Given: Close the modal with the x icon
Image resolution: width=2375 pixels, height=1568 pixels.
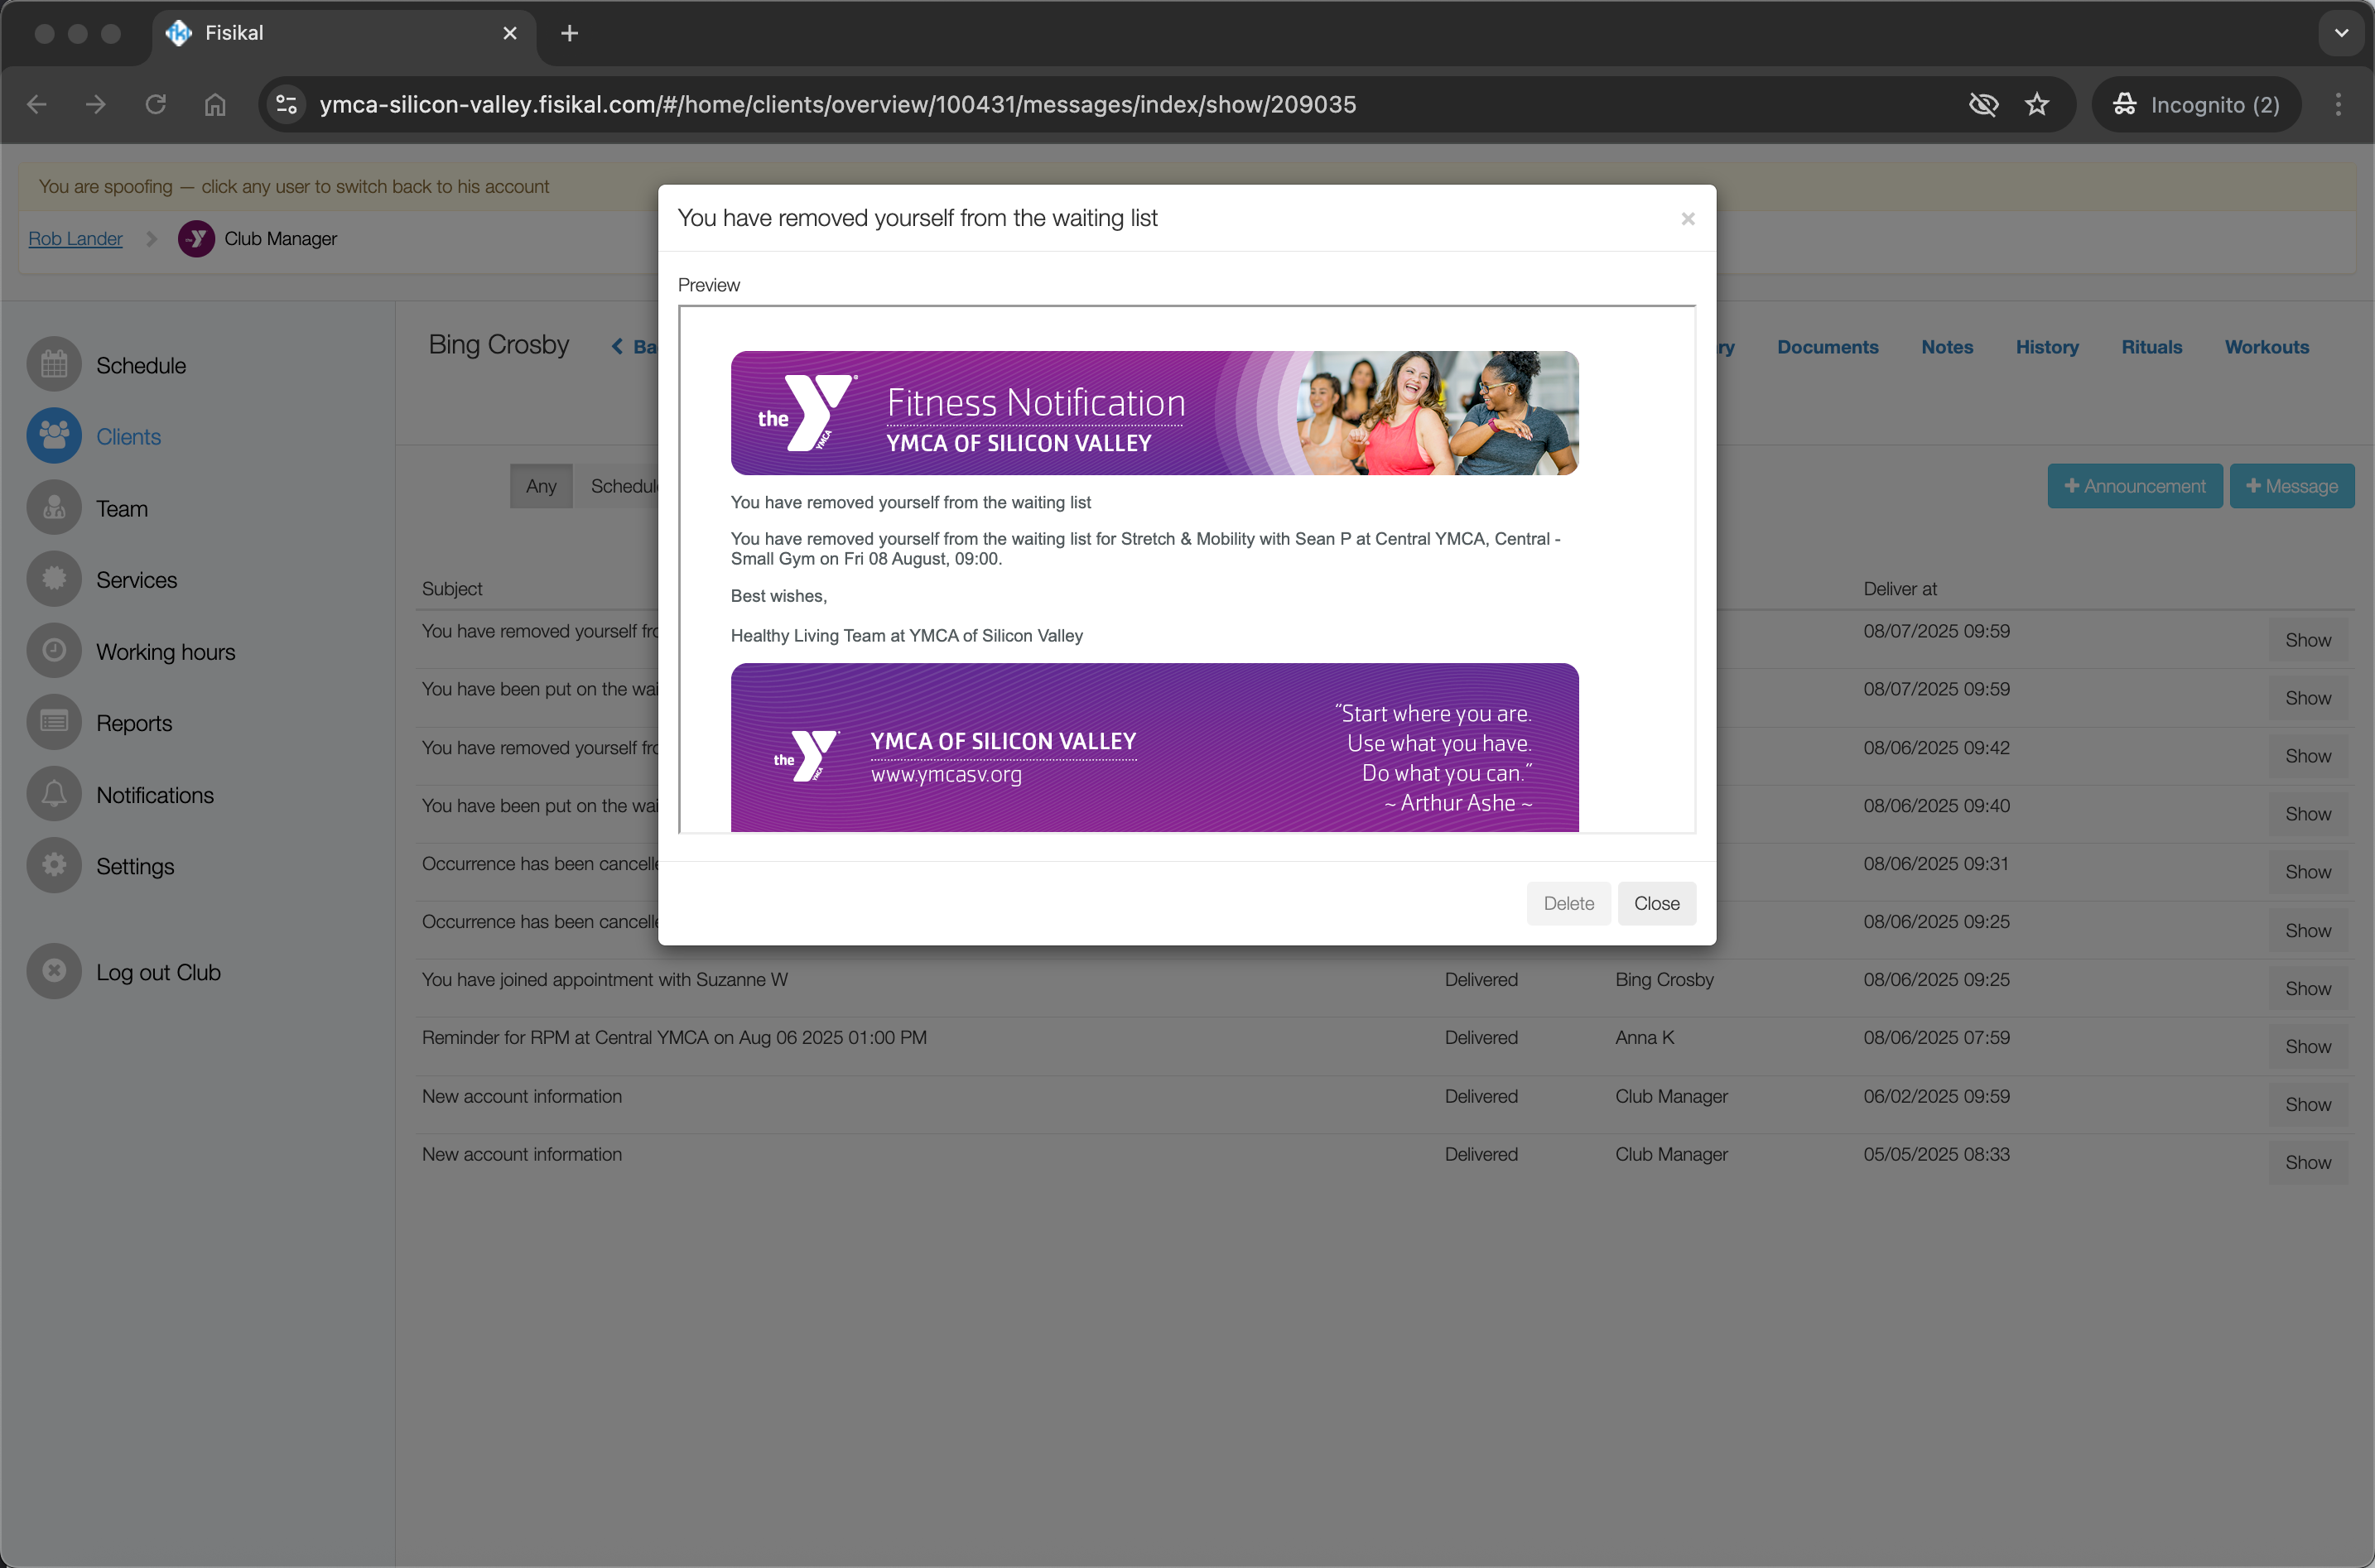Looking at the screenshot, I should 1688,218.
